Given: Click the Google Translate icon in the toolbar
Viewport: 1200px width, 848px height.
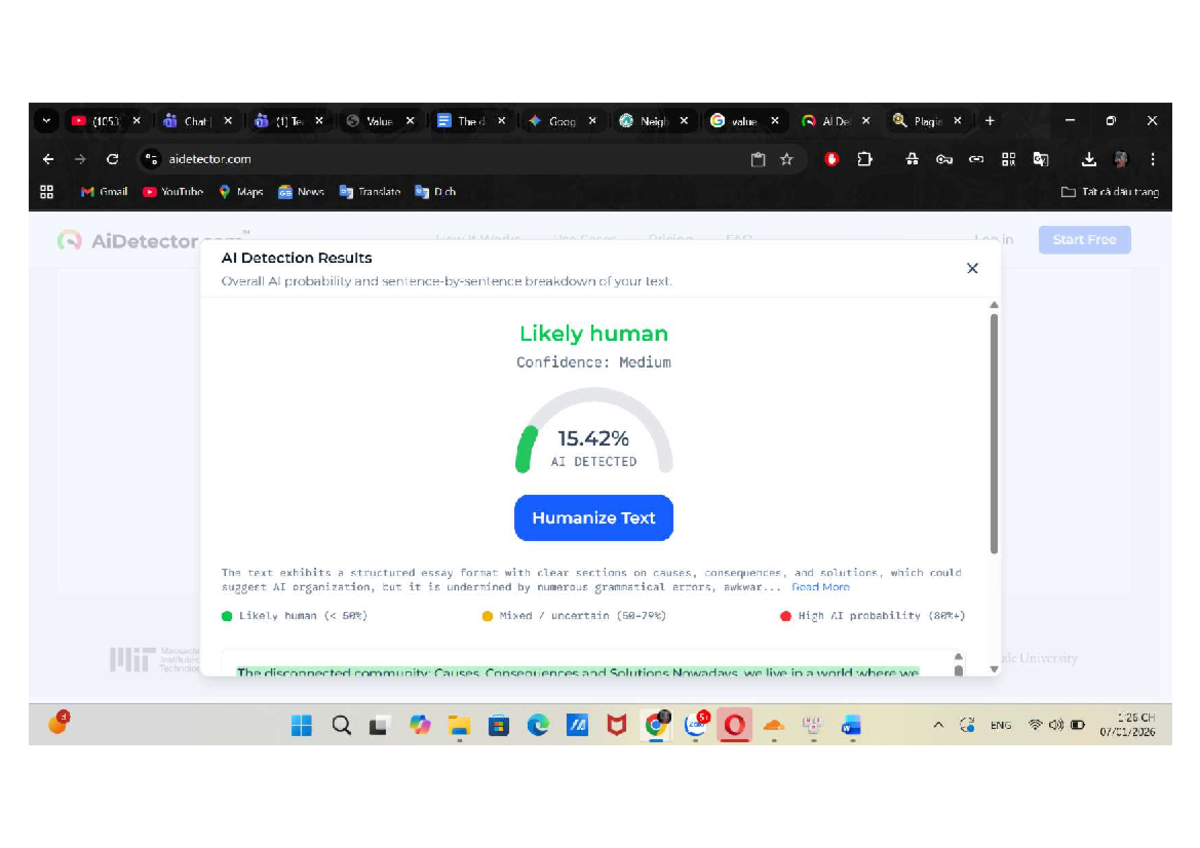Looking at the screenshot, I should [1041, 159].
